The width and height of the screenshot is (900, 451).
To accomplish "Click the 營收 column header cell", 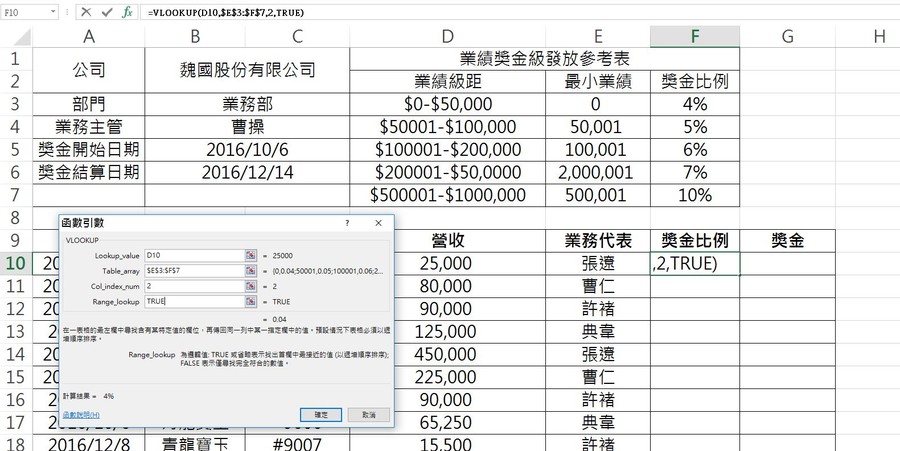I will pos(447,240).
